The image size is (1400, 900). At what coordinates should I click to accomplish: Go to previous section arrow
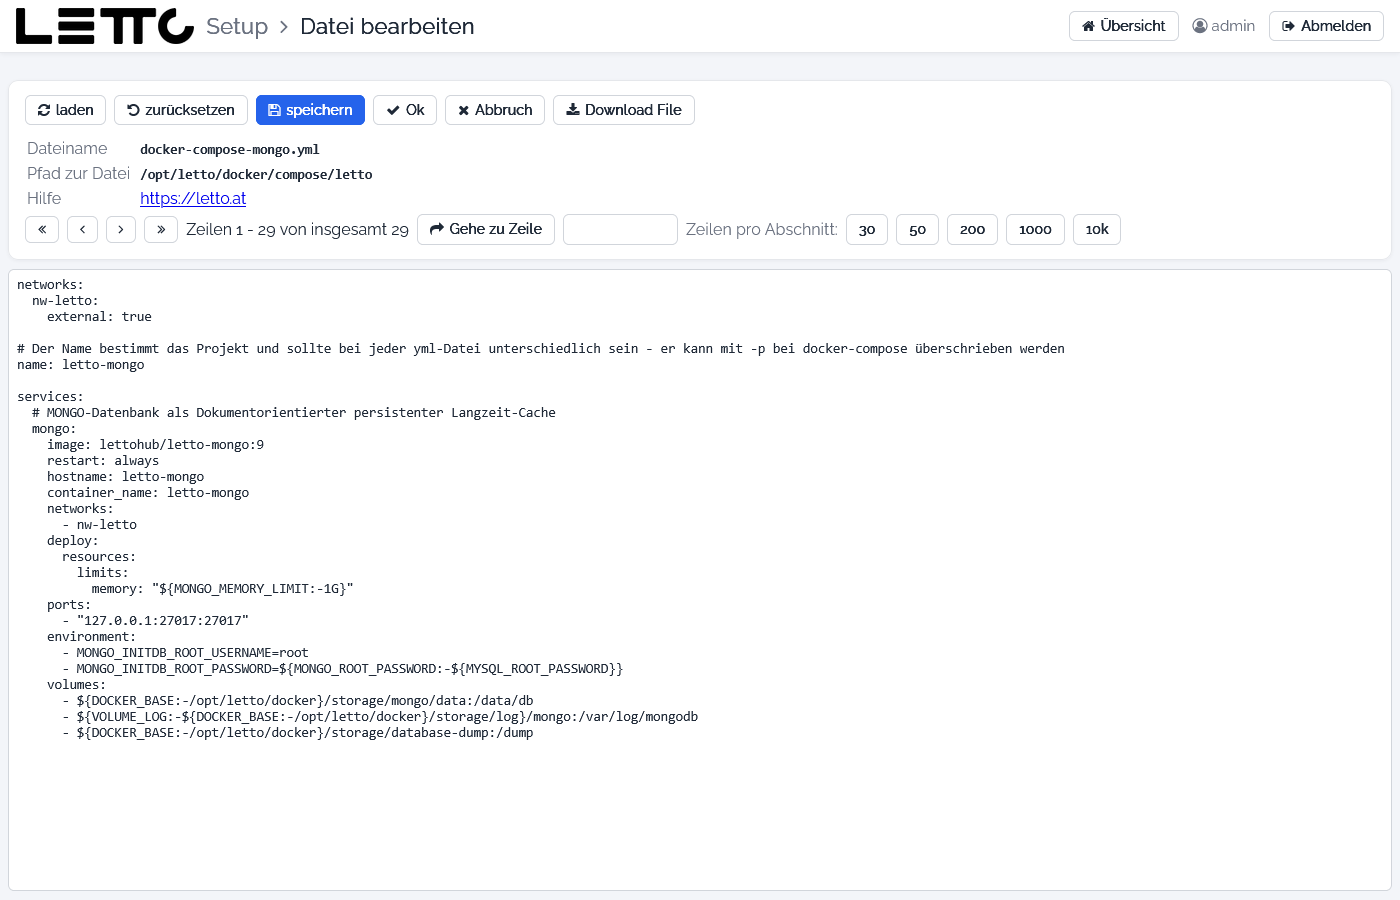point(83,229)
